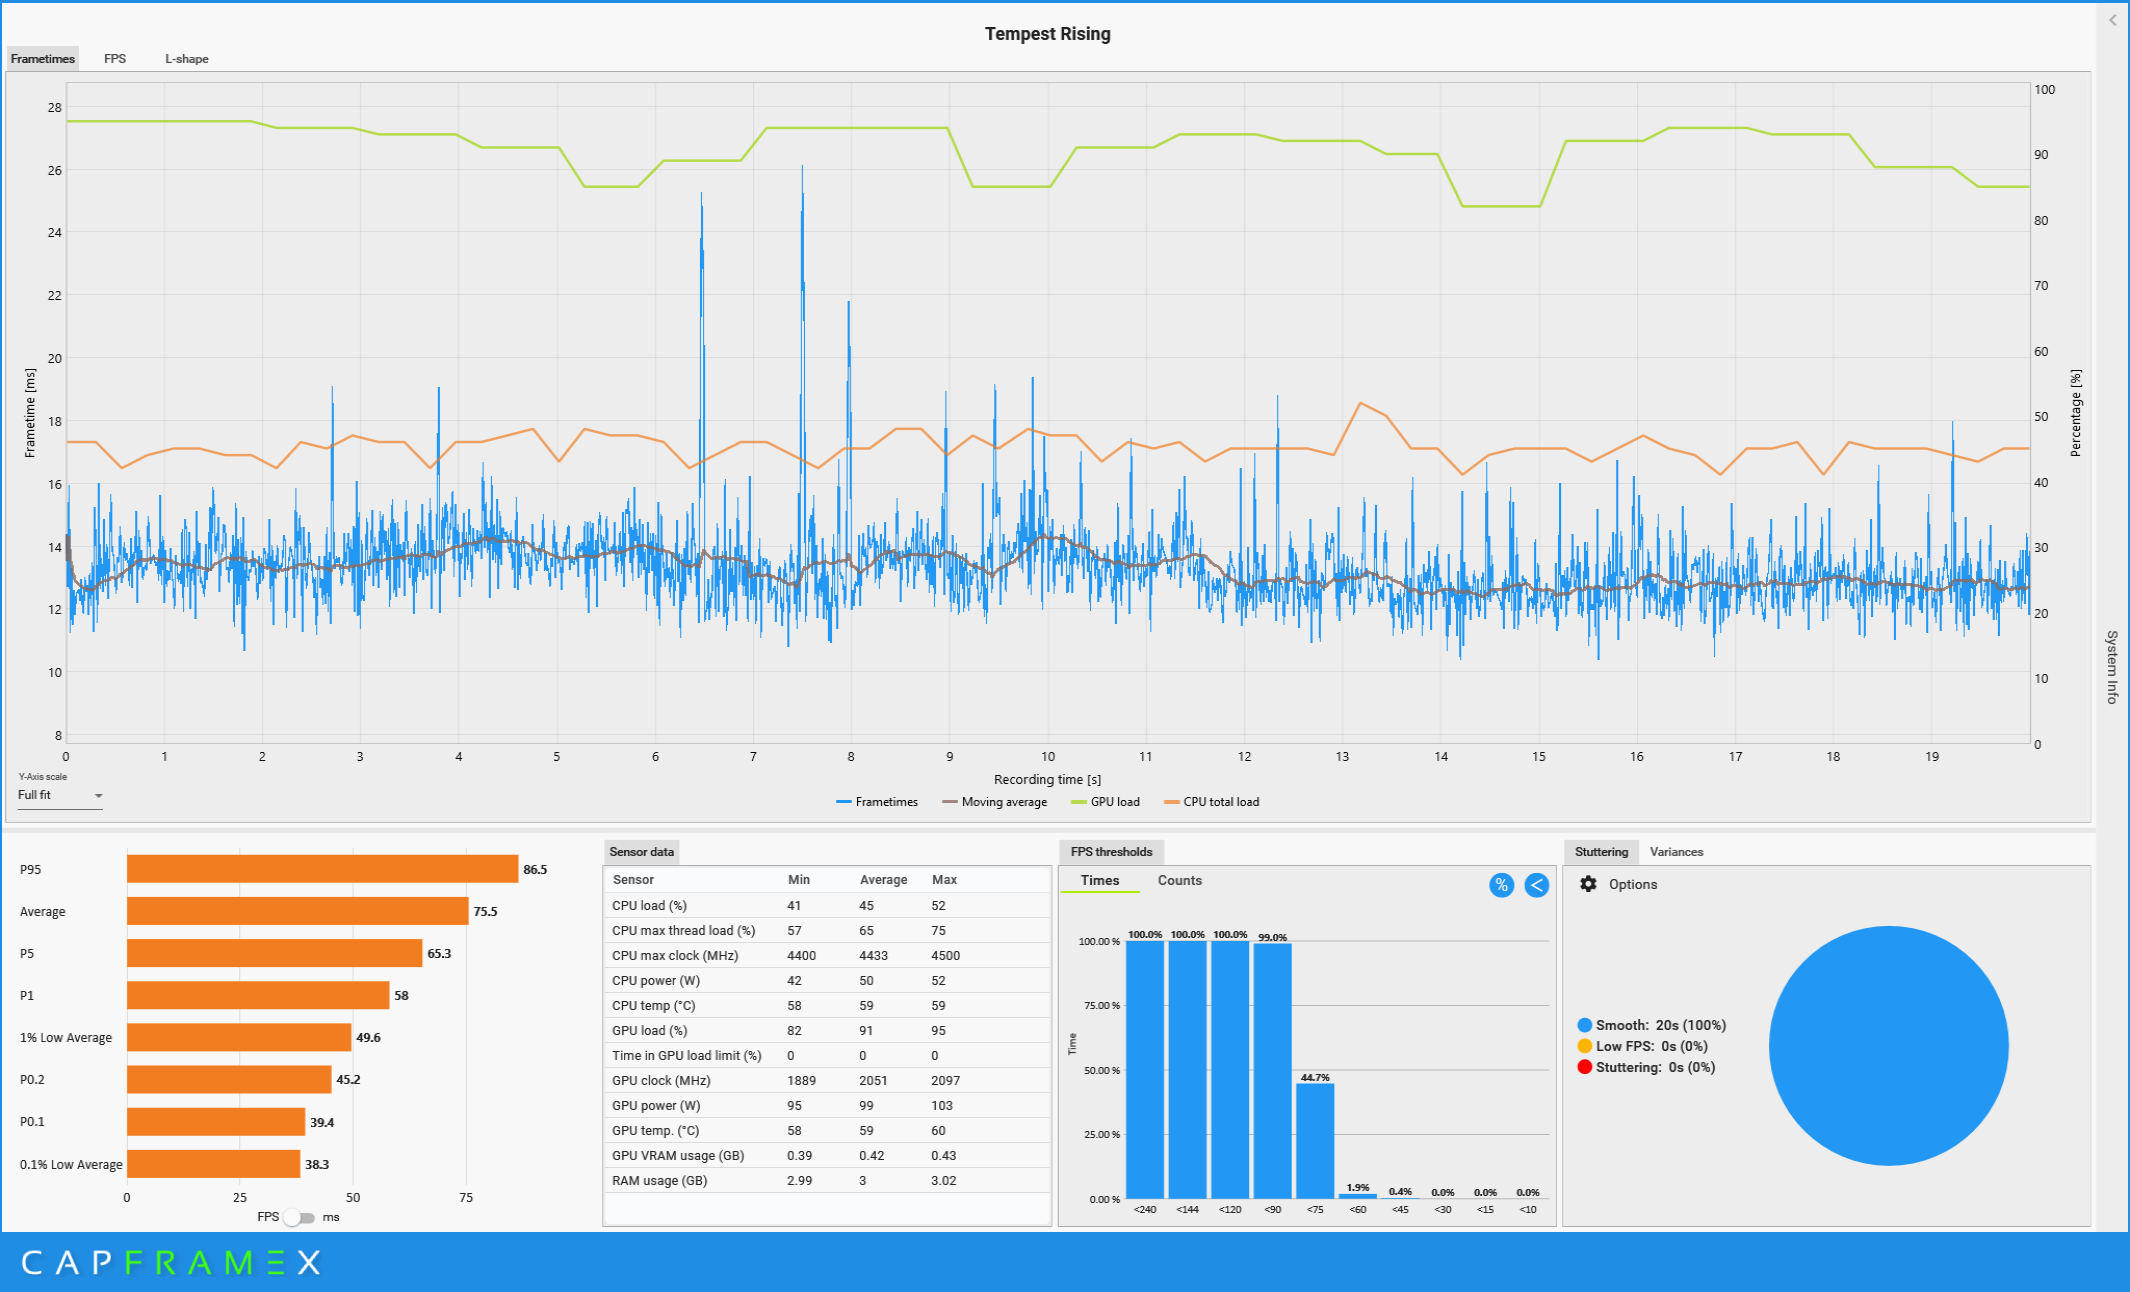The width and height of the screenshot is (2130, 1292).
Task: Switch to Counts in the FPS thresholds panel
Action: click(1180, 880)
